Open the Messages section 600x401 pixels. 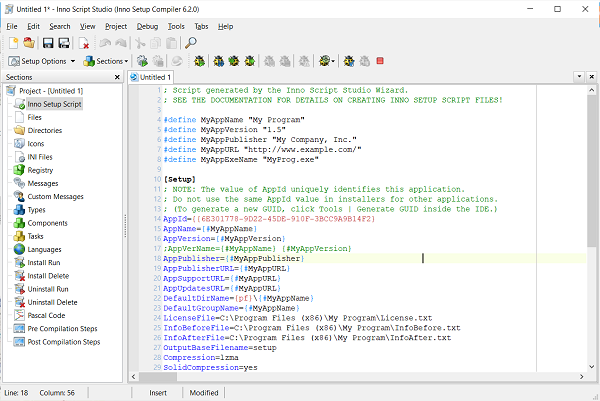click(x=43, y=184)
